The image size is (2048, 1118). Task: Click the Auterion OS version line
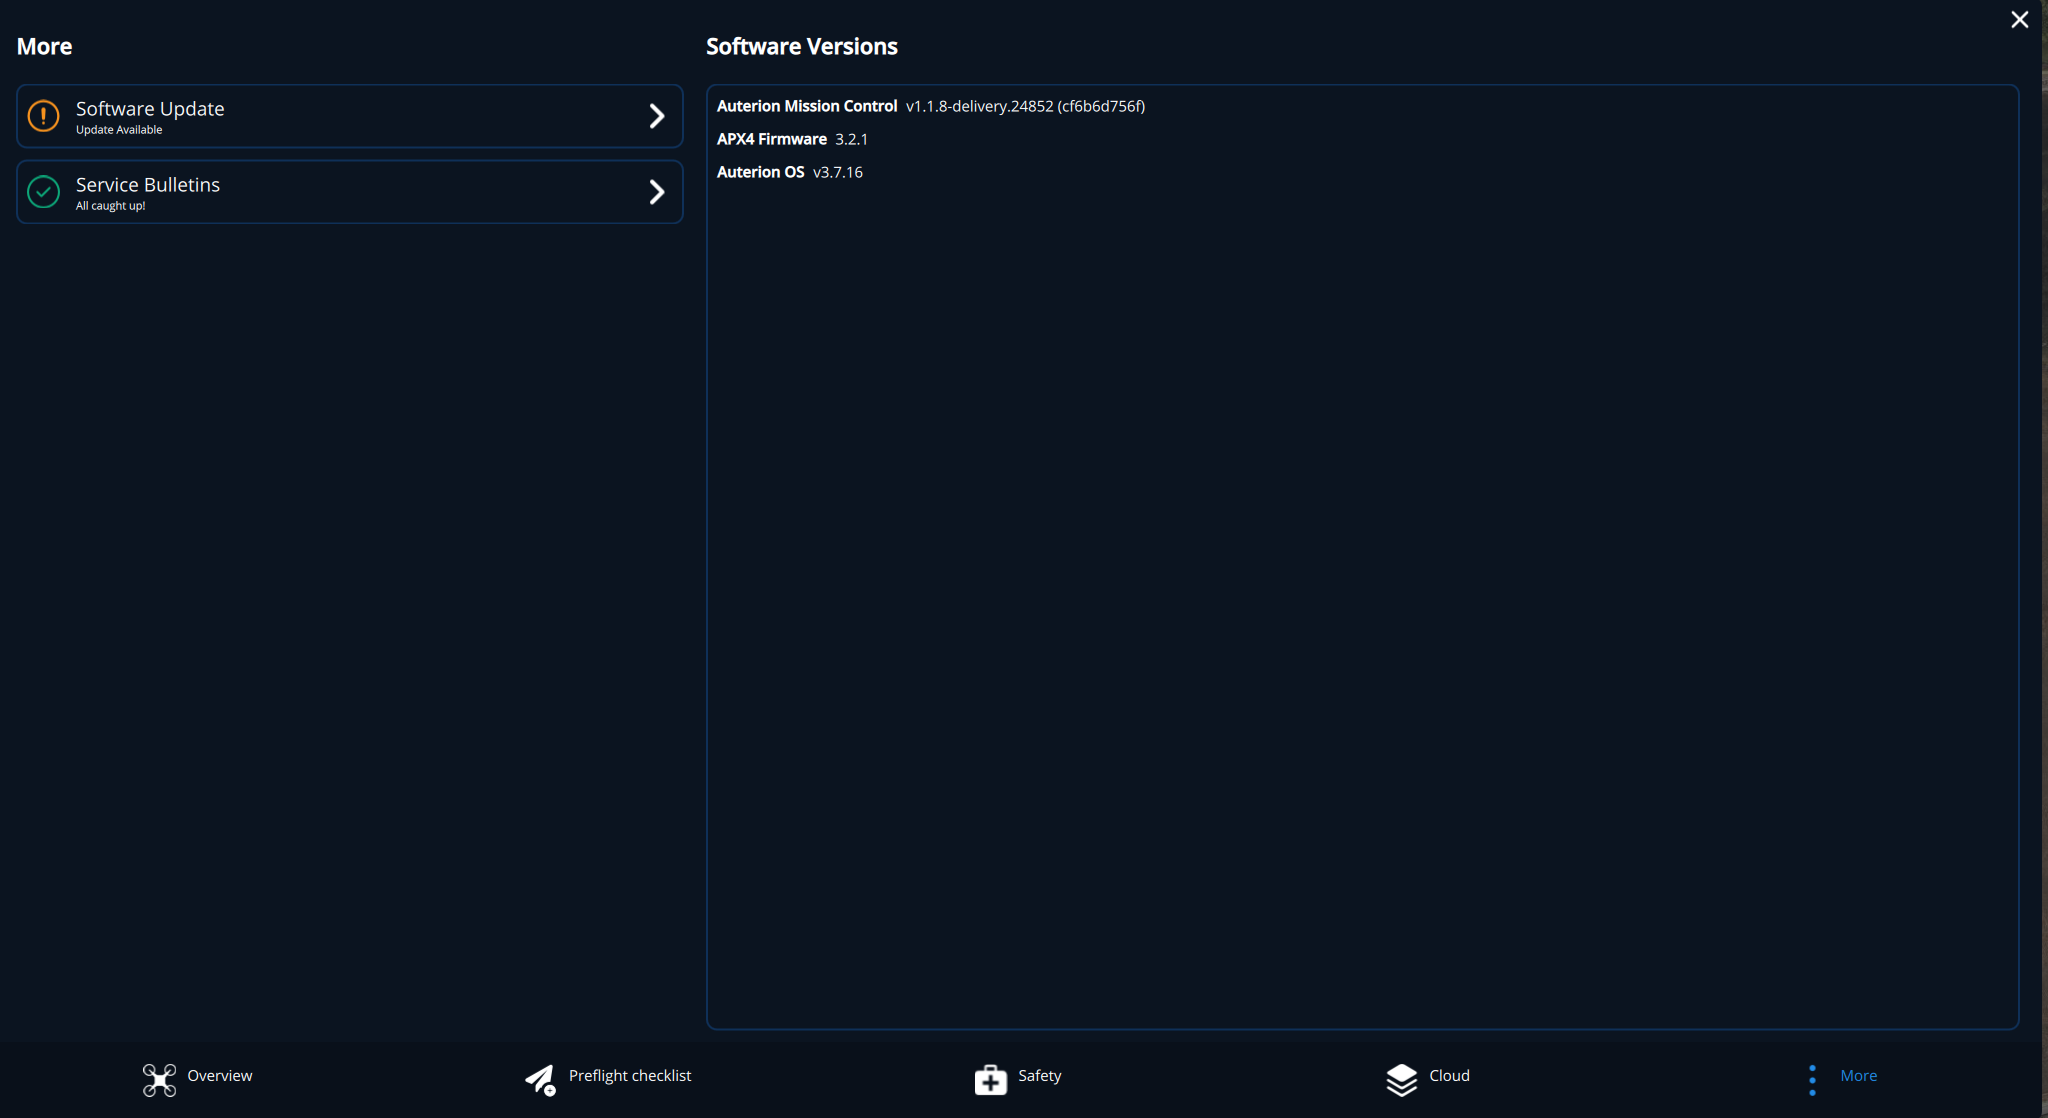pyautogui.click(x=790, y=172)
